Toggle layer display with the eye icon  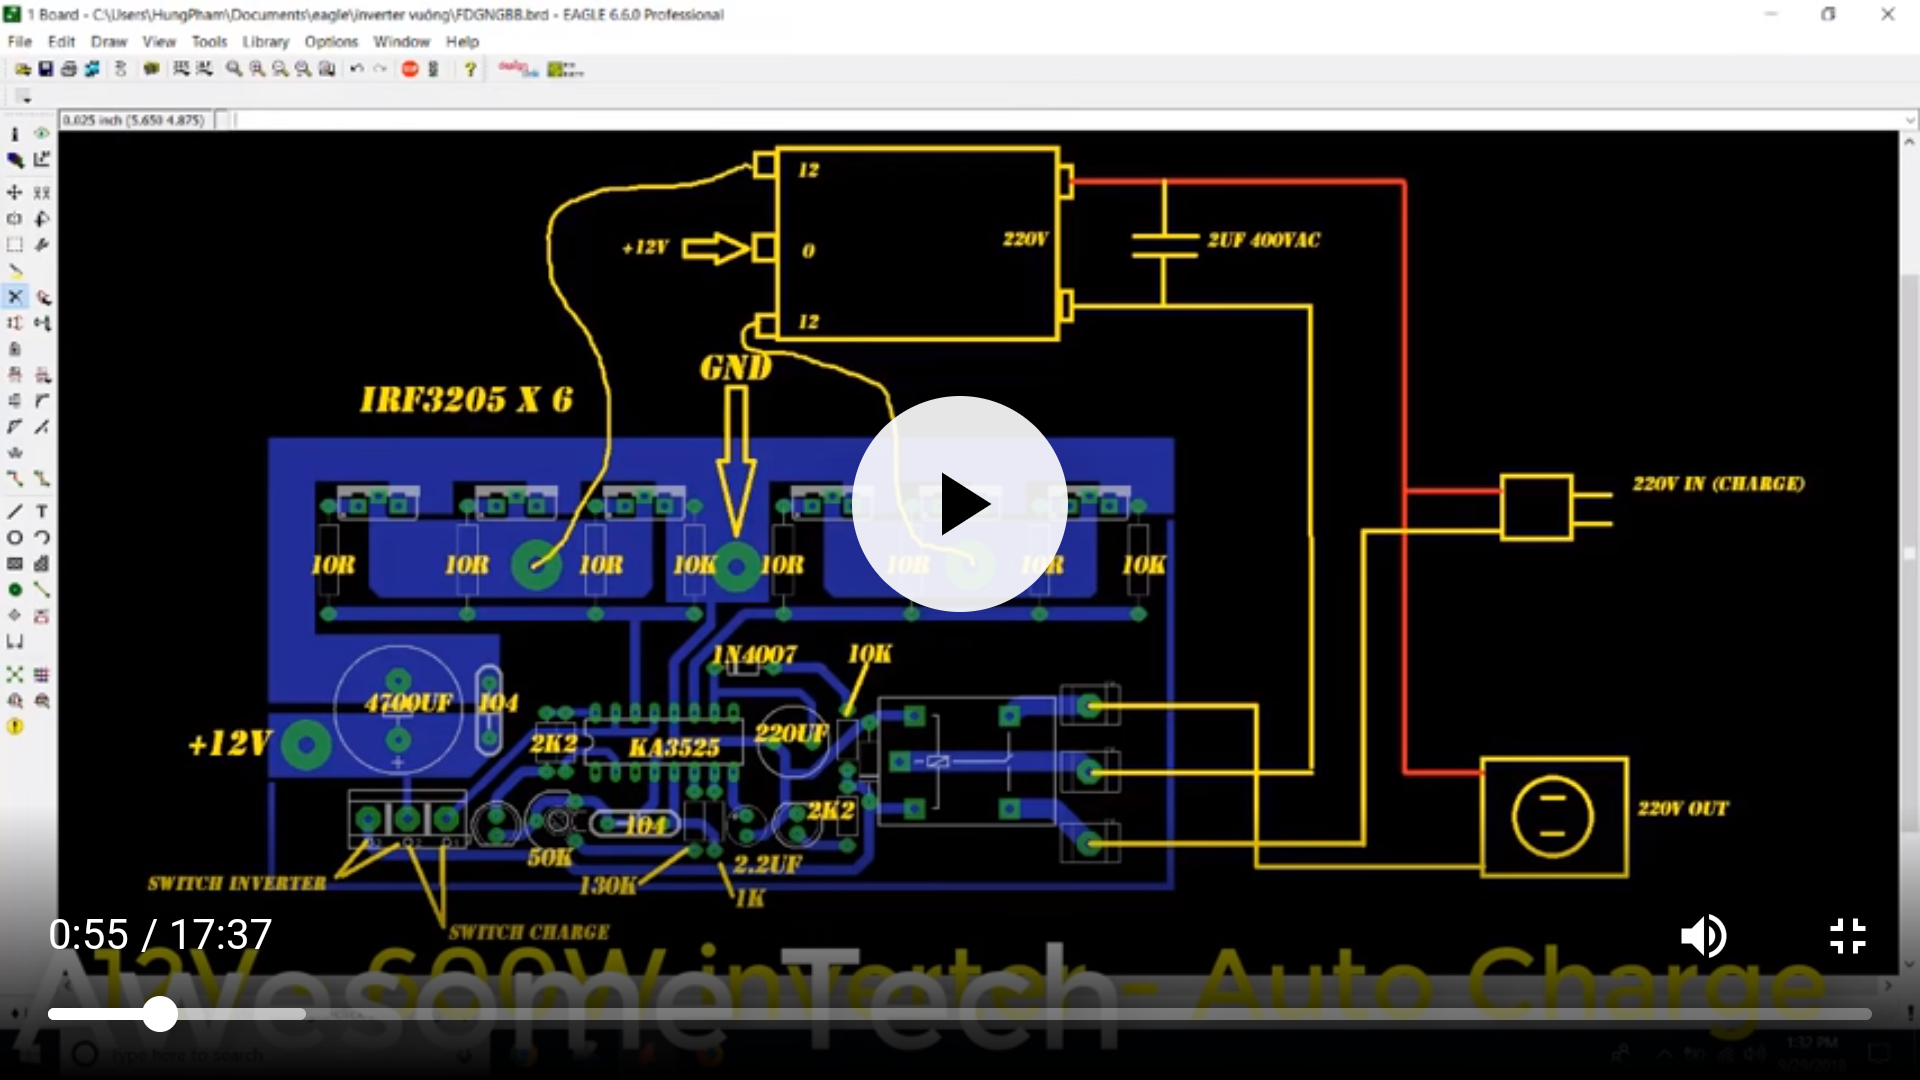[42, 133]
